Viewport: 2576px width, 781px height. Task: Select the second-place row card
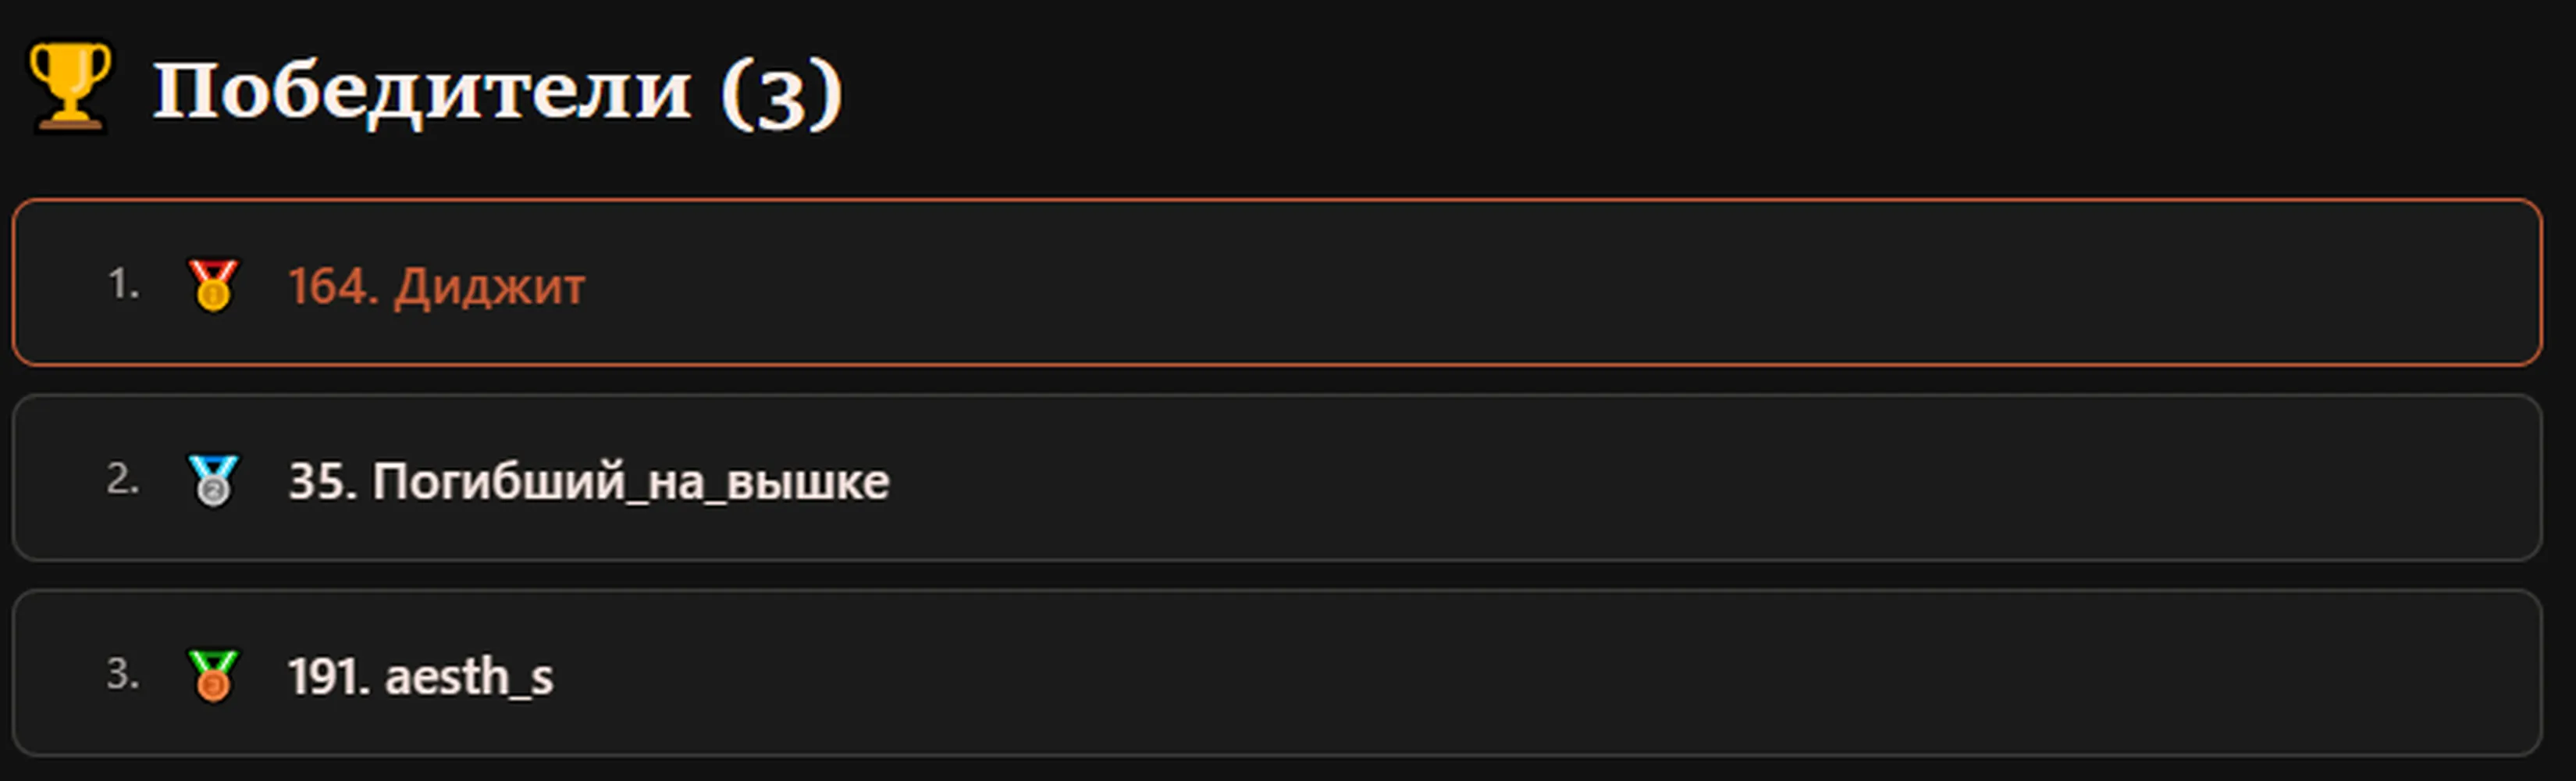[x=1277, y=478]
